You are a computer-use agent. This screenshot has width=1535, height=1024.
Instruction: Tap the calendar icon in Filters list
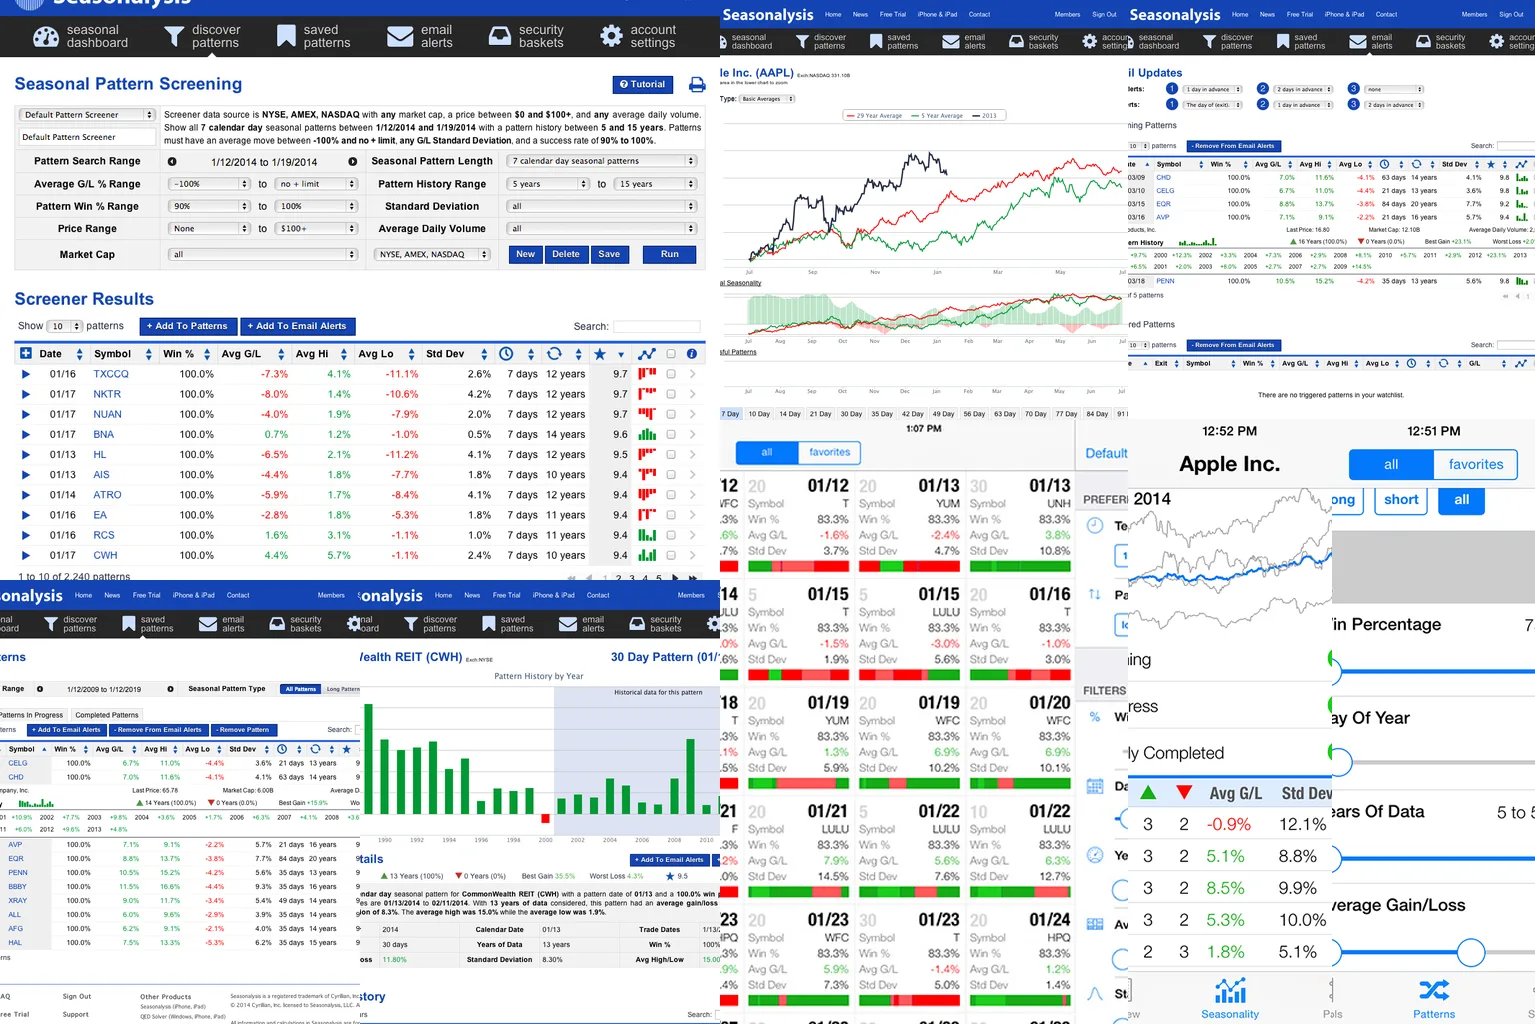1095,786
